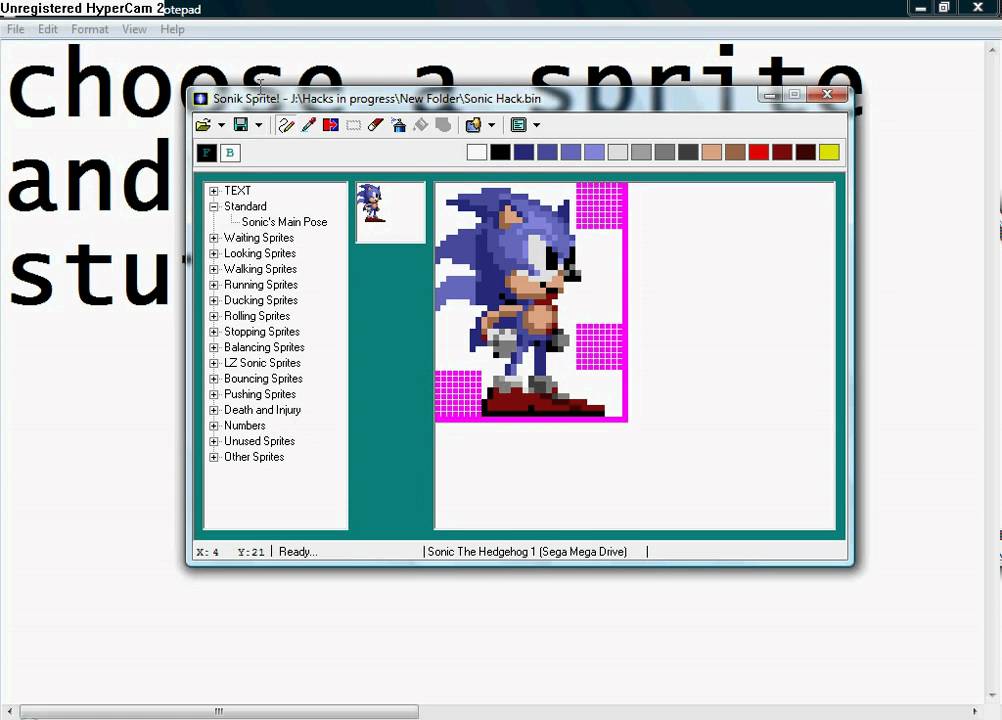Open the Notepad Help menu
The height and width of the screenshot is (720, 1002).
click(x=172, y=29)
